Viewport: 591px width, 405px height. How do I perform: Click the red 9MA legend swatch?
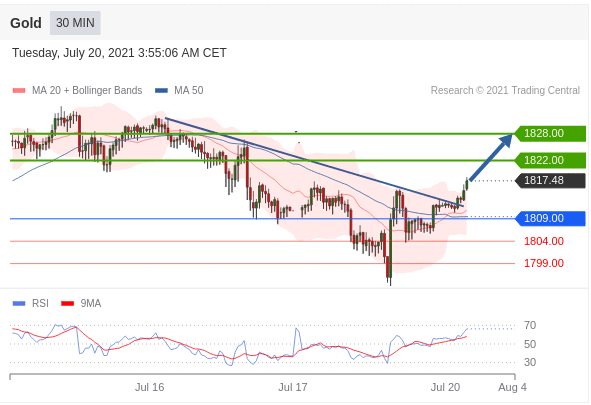click(67, 304)
